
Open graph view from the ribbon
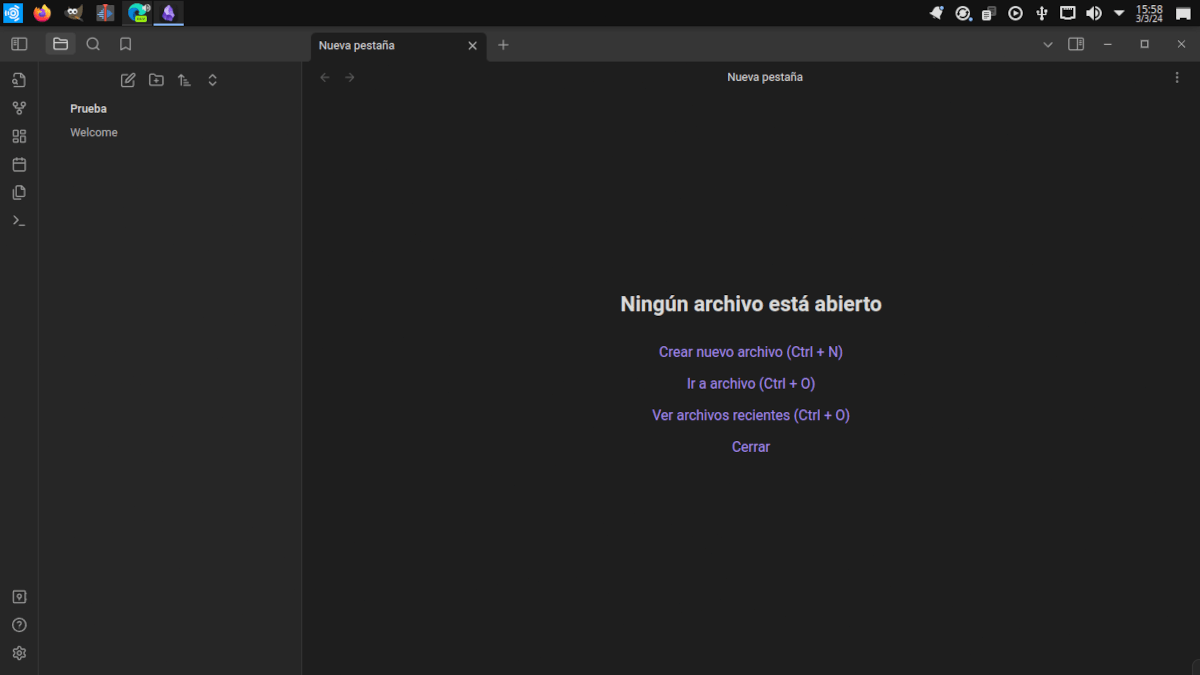pyautogui.click(x=19, y=108)
